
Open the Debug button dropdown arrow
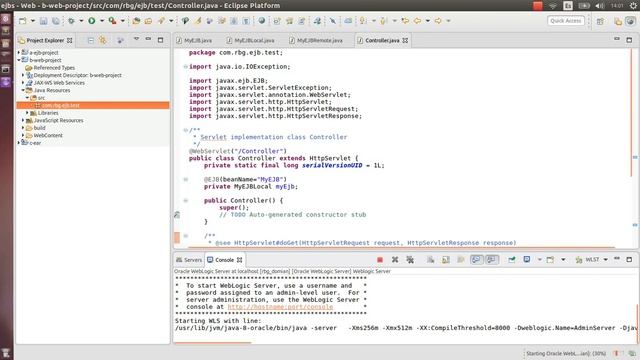(81, 21)
